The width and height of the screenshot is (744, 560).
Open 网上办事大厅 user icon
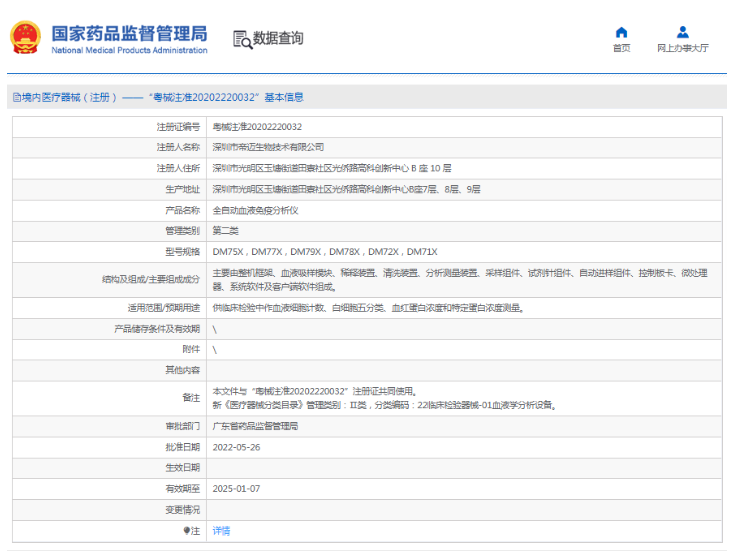(x=682, y=32)
